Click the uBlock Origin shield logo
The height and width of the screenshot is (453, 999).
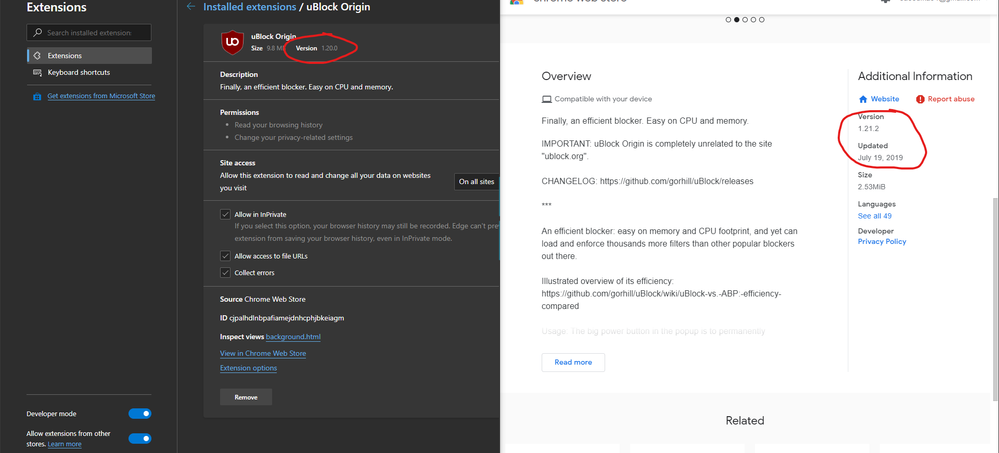[232, 42]
